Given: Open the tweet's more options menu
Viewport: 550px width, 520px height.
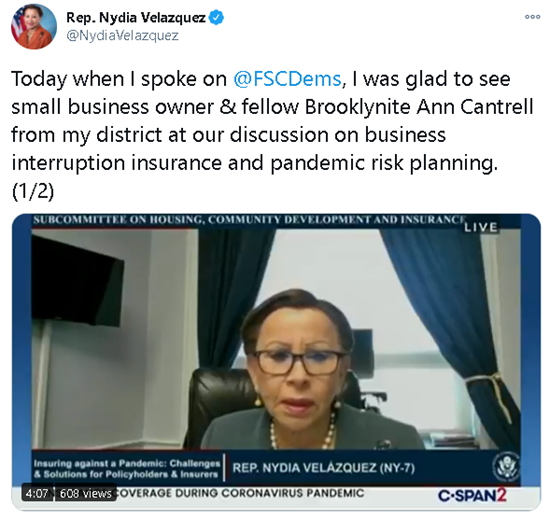Looking at the screenshot, I should [532, 17].
